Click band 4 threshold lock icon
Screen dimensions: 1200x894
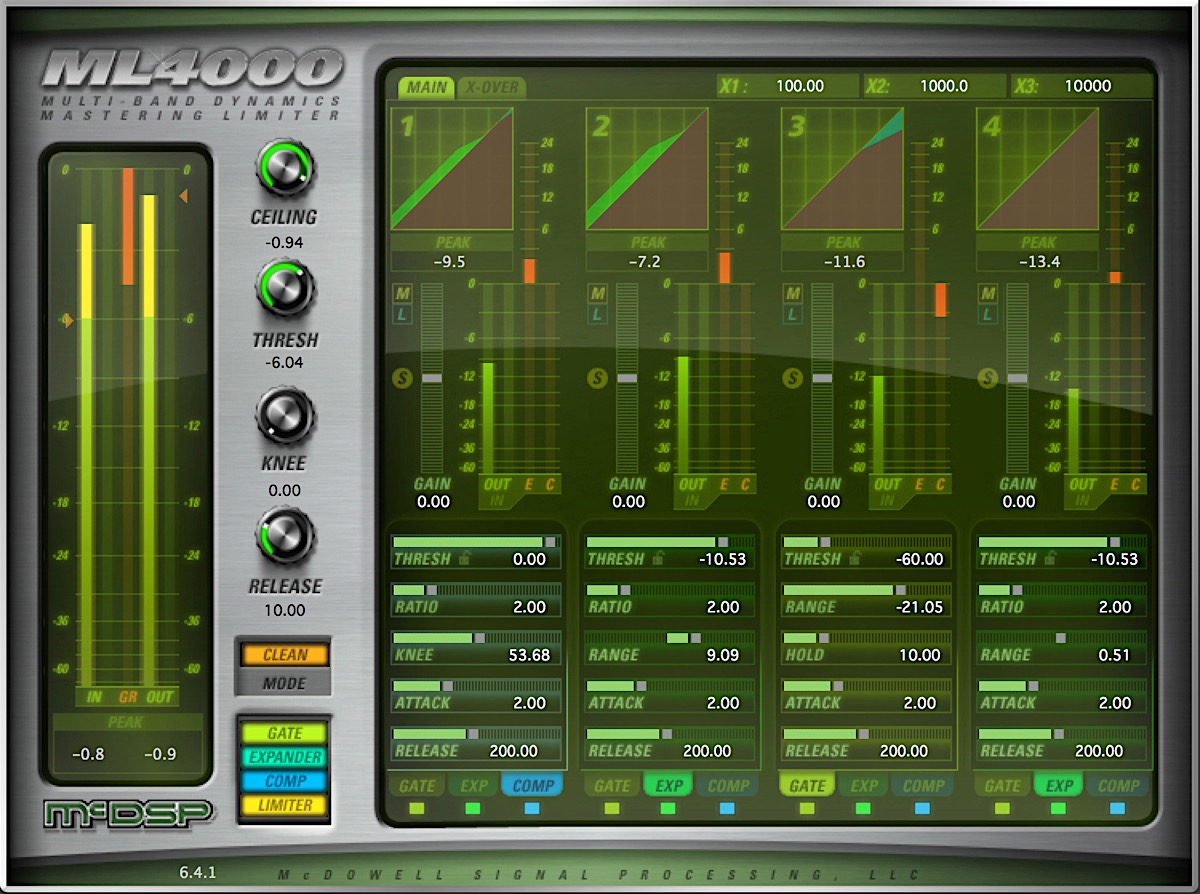tap(1051, 559)
